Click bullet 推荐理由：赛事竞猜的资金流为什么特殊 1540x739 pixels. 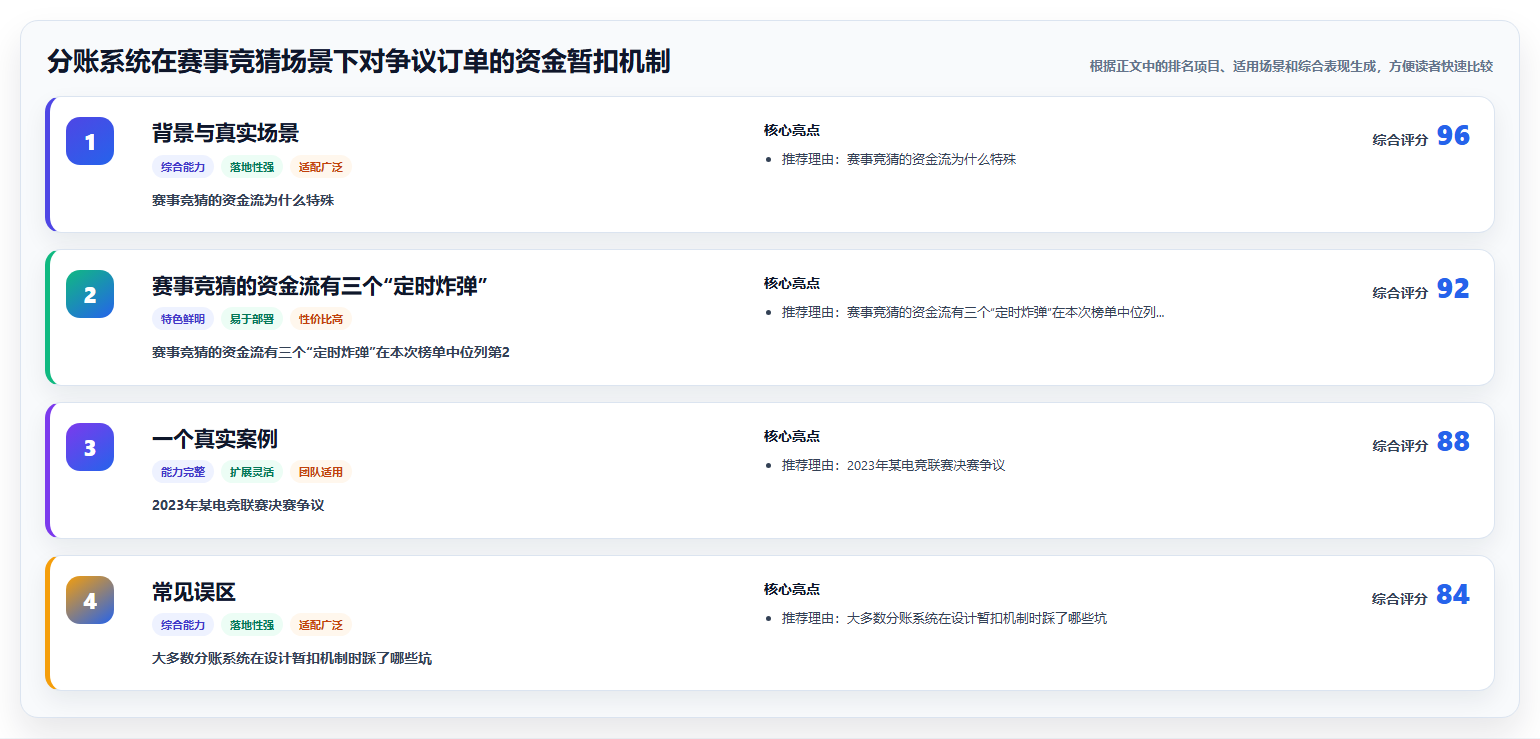(899, 159)
